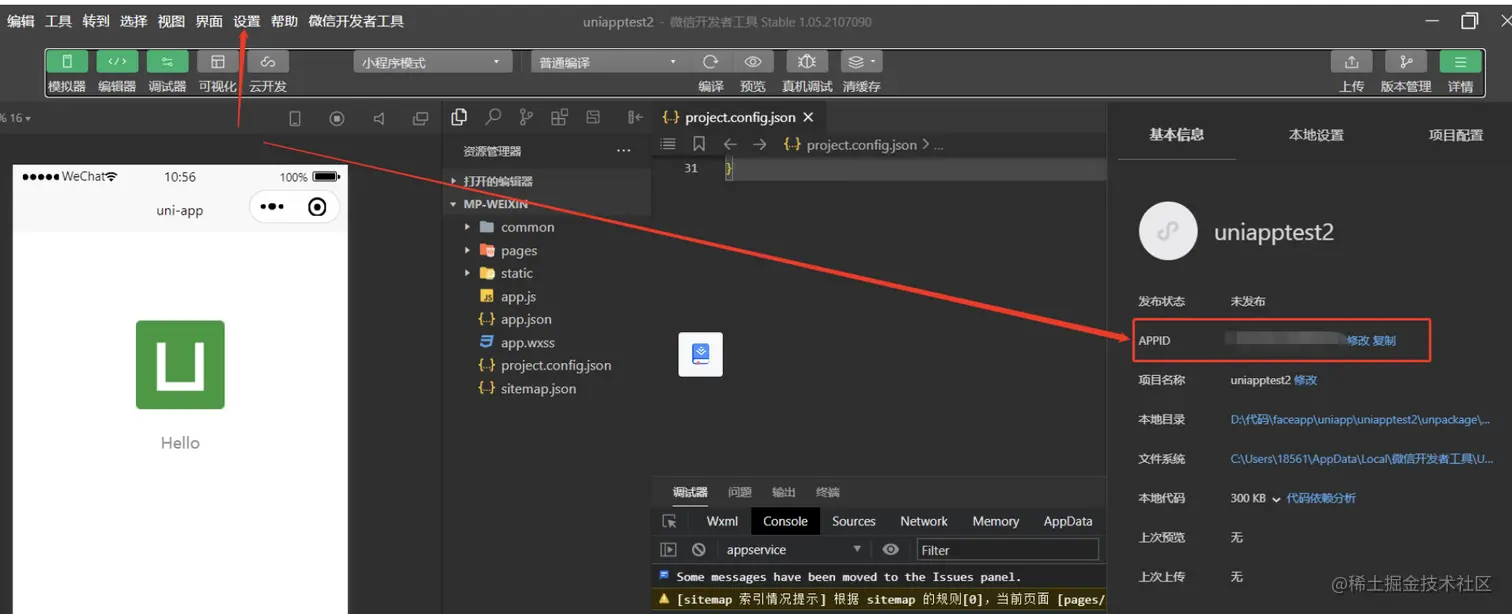Click the element inspect picker icon
1512x614 pixels.
[669, 521]
